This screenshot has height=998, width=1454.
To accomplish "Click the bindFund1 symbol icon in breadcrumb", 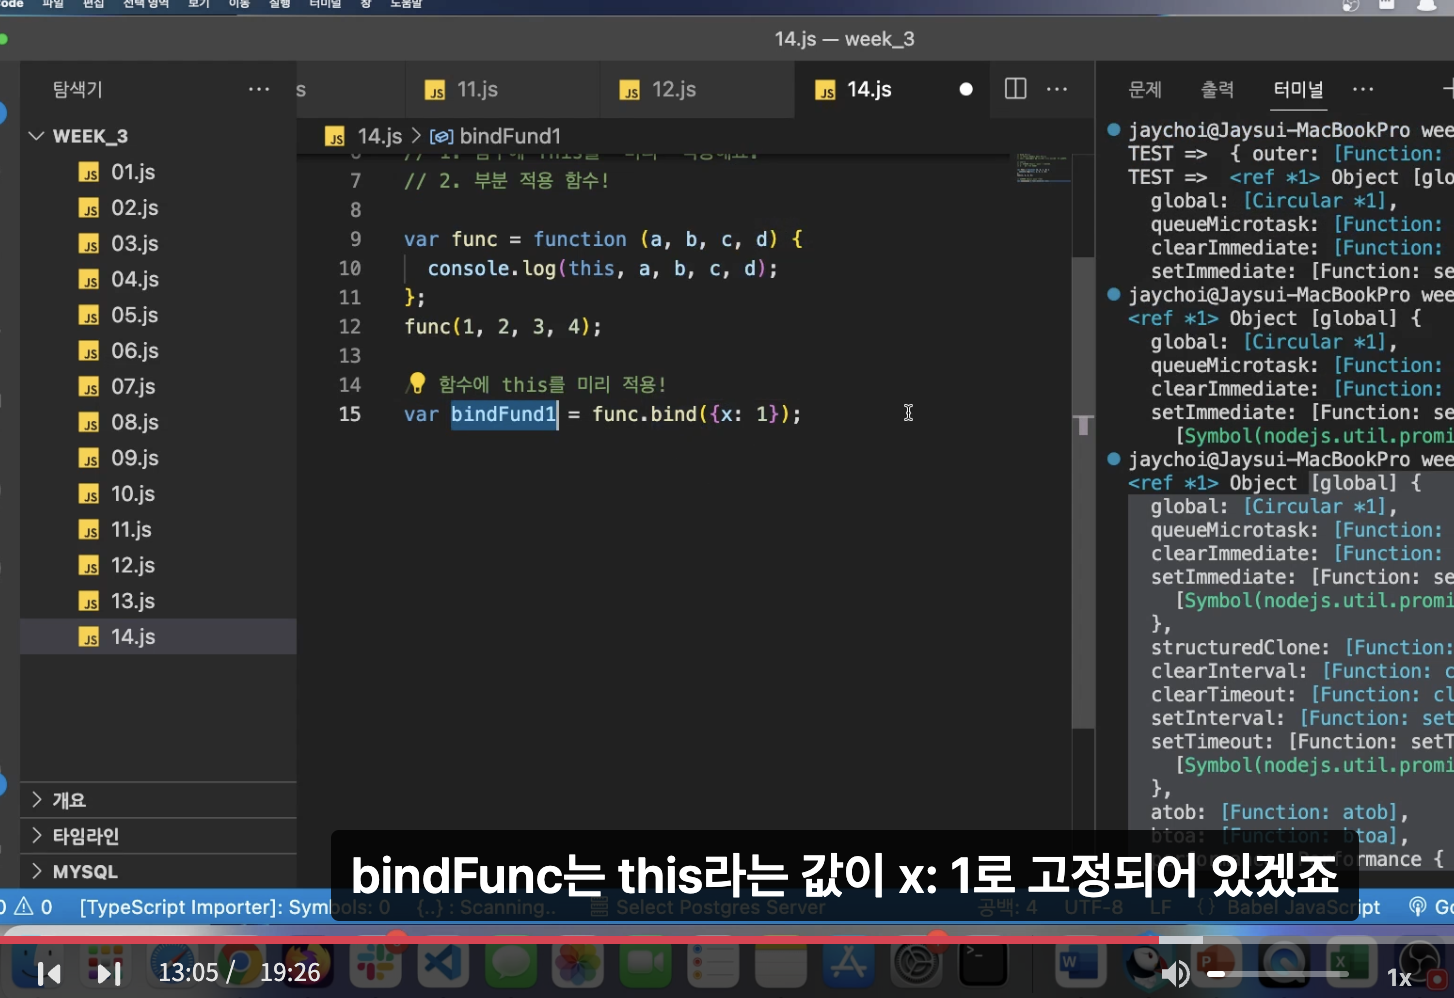I will point(442,136).
